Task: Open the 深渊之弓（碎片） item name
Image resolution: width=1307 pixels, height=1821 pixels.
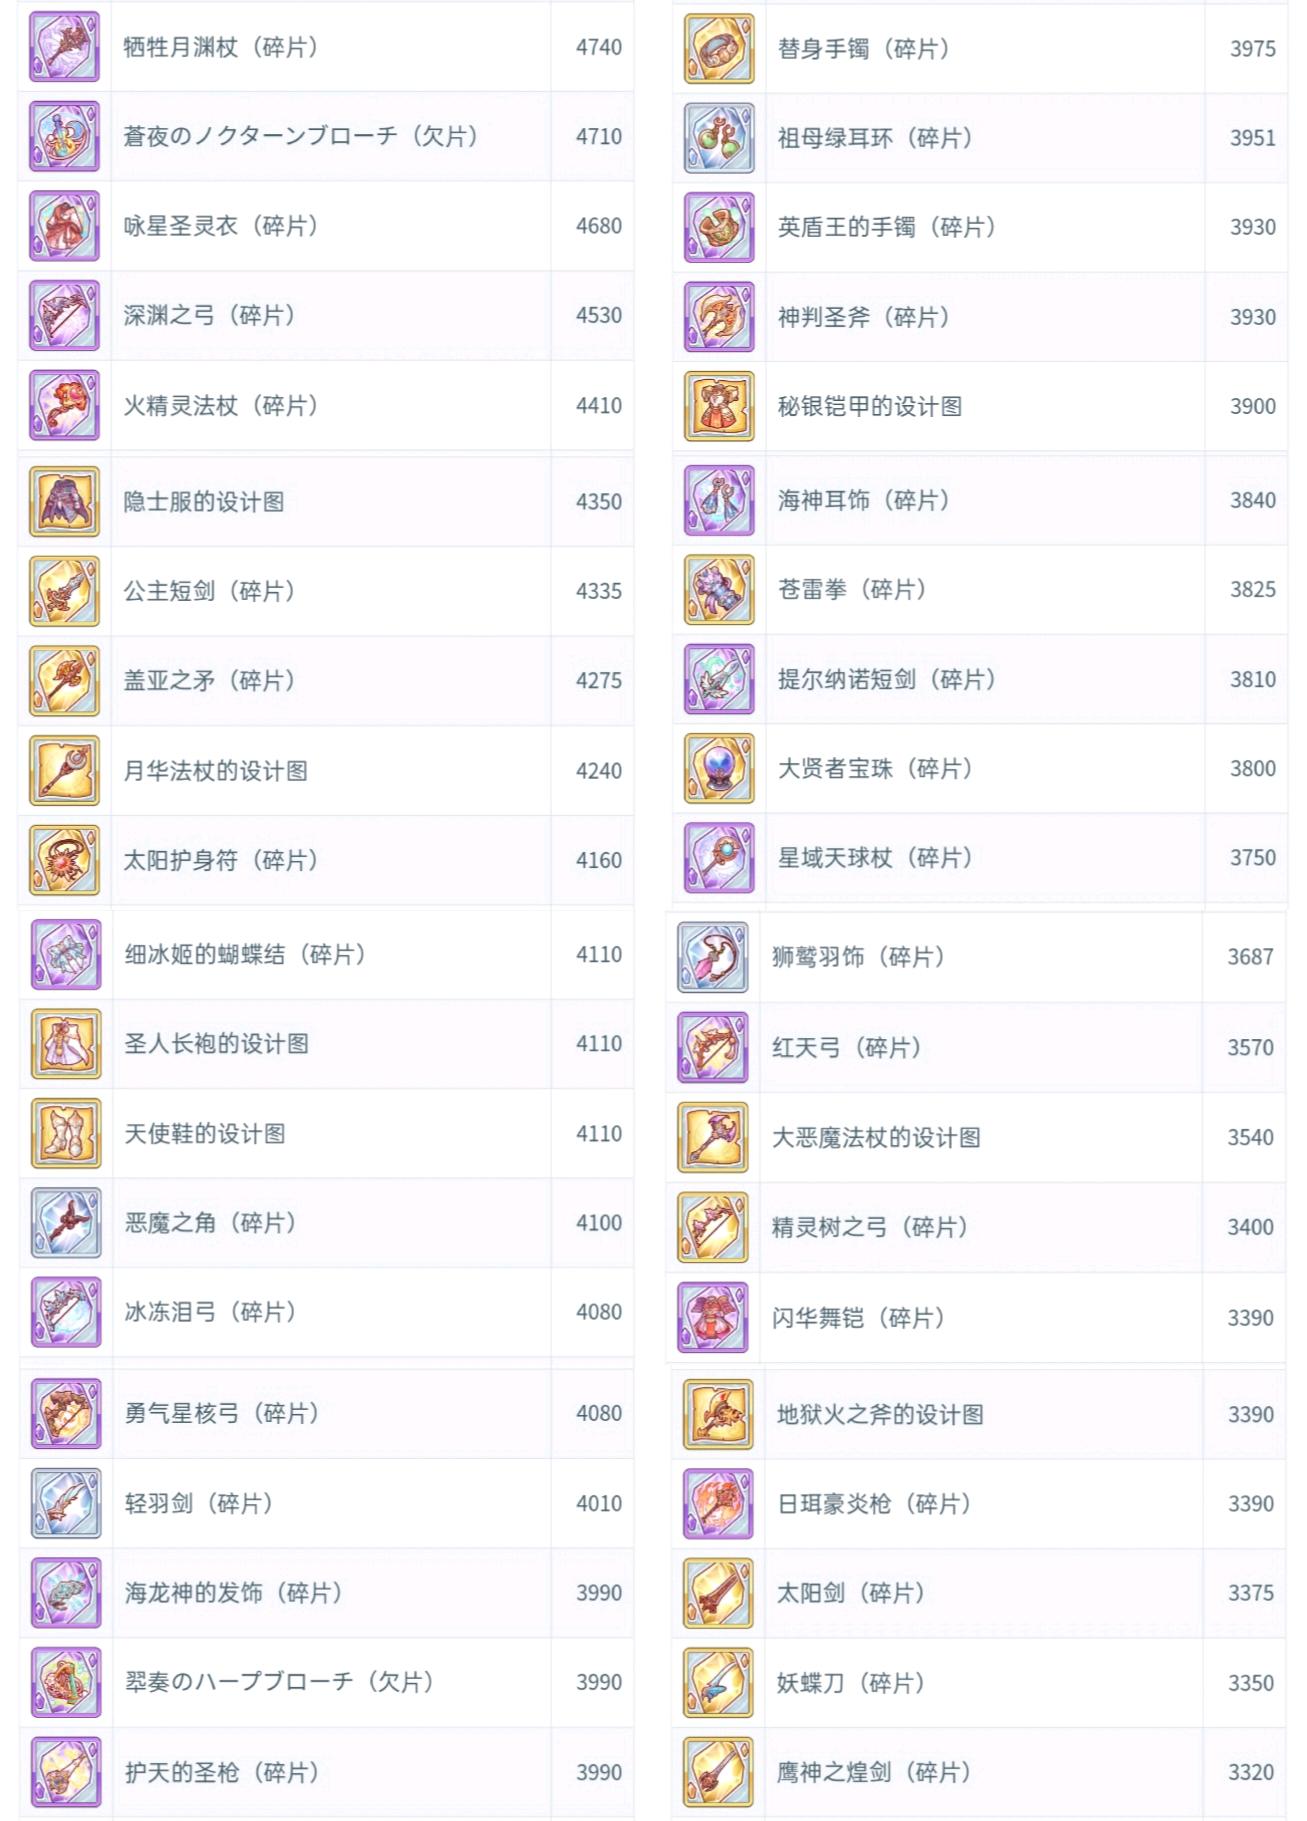Action: pos(209,315)
